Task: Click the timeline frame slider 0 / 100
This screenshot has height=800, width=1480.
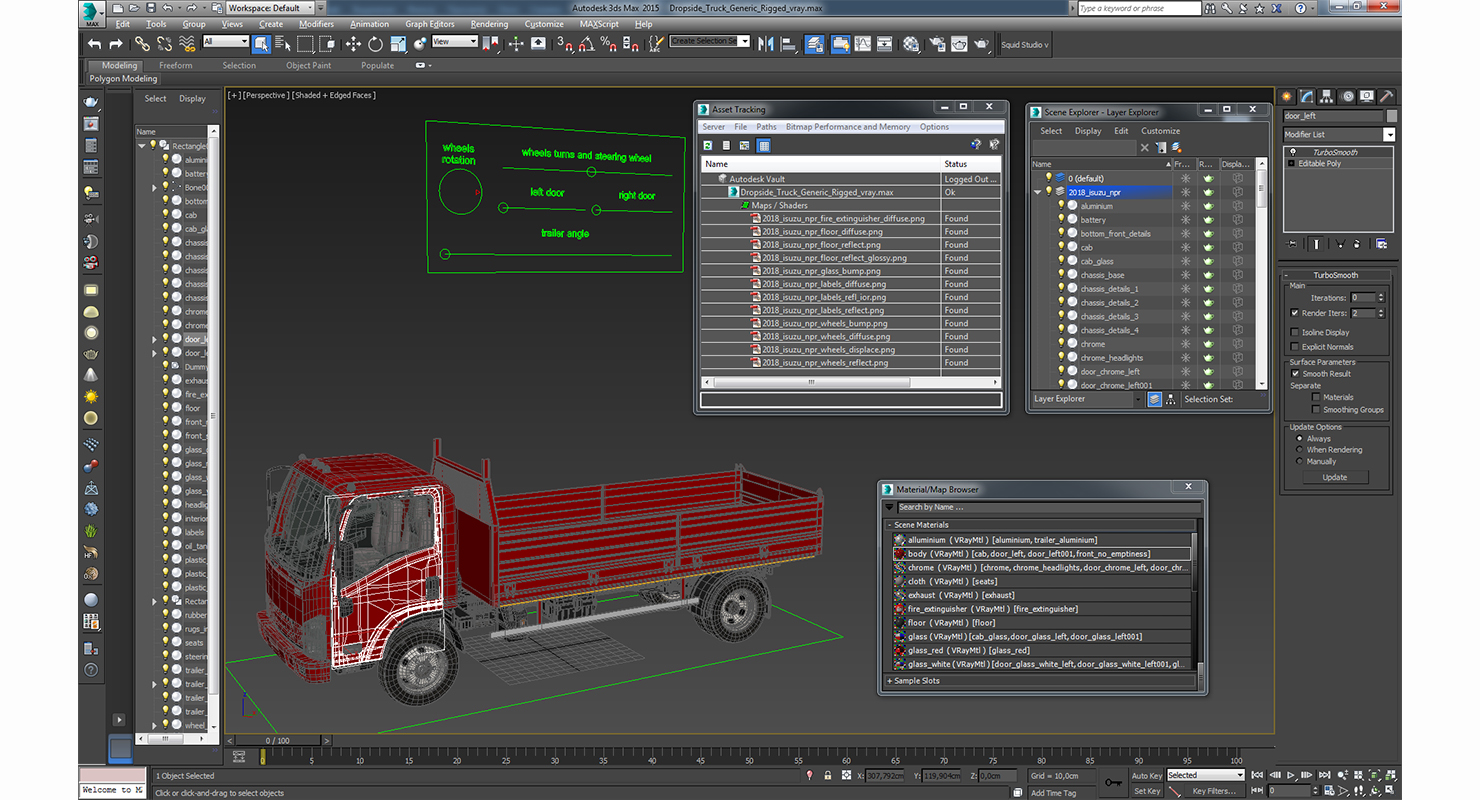Action: click(277, 740)
